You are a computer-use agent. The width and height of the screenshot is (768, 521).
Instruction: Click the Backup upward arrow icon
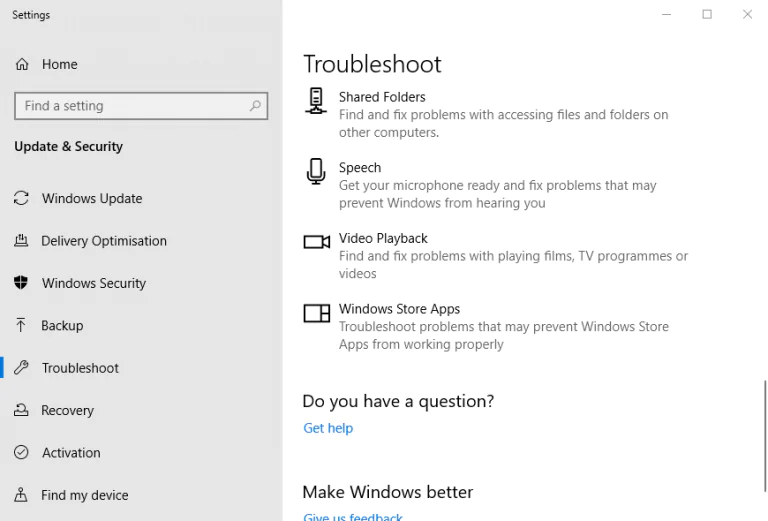point(21,325)
